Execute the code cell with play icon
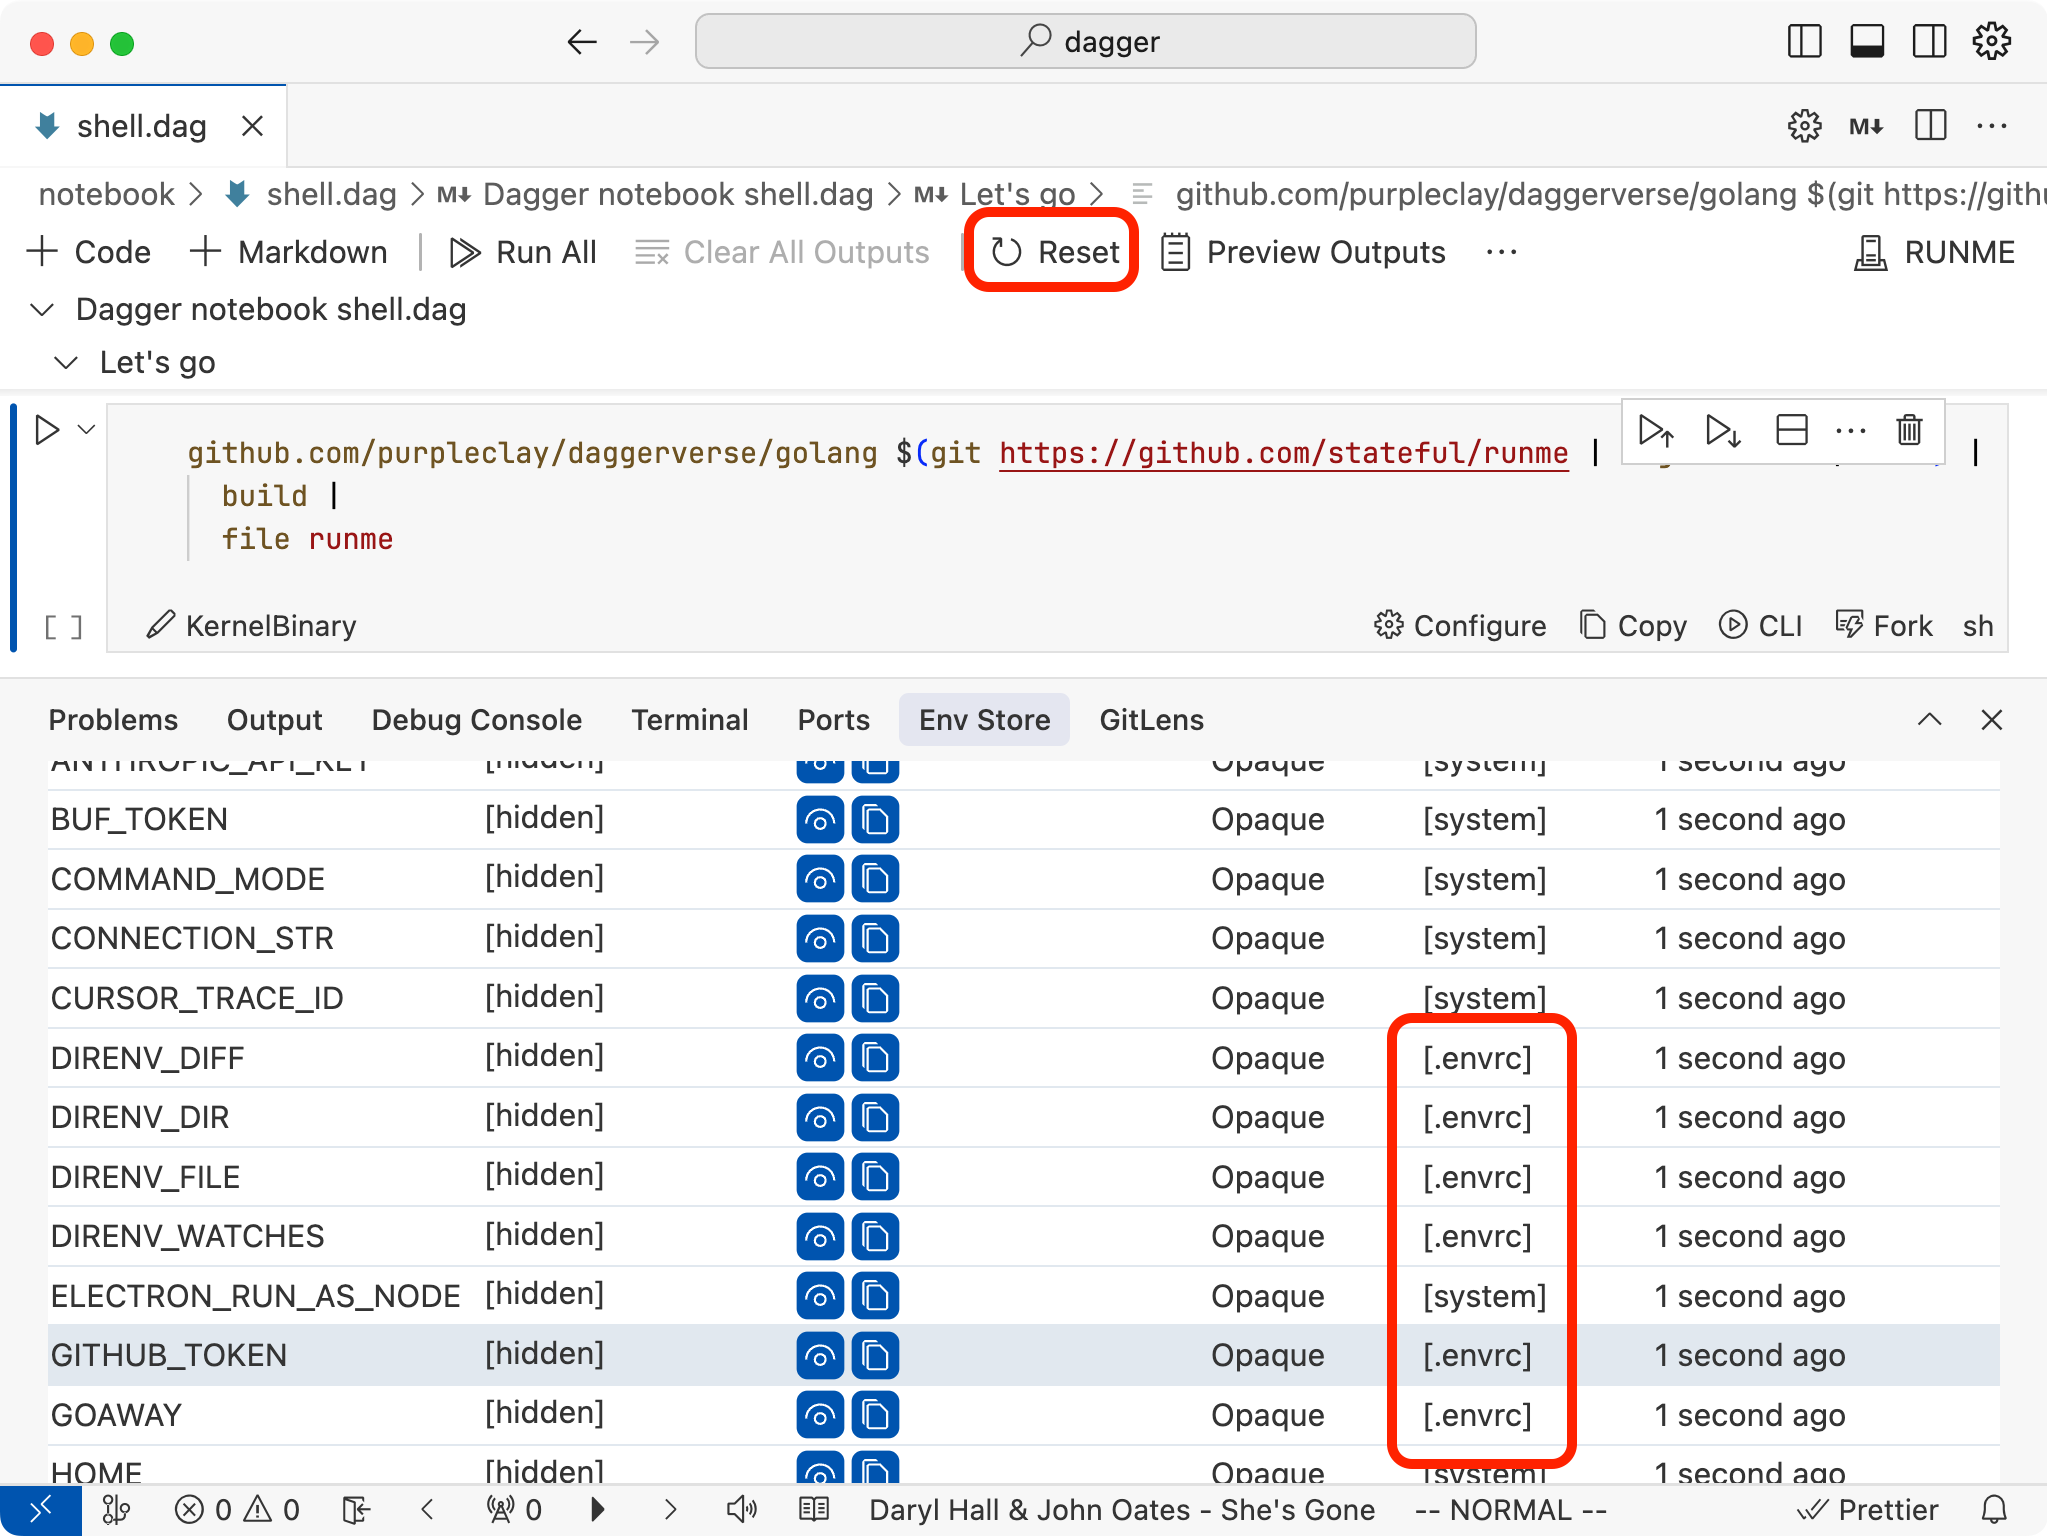 pyautogui.click(x=46, y=430)
